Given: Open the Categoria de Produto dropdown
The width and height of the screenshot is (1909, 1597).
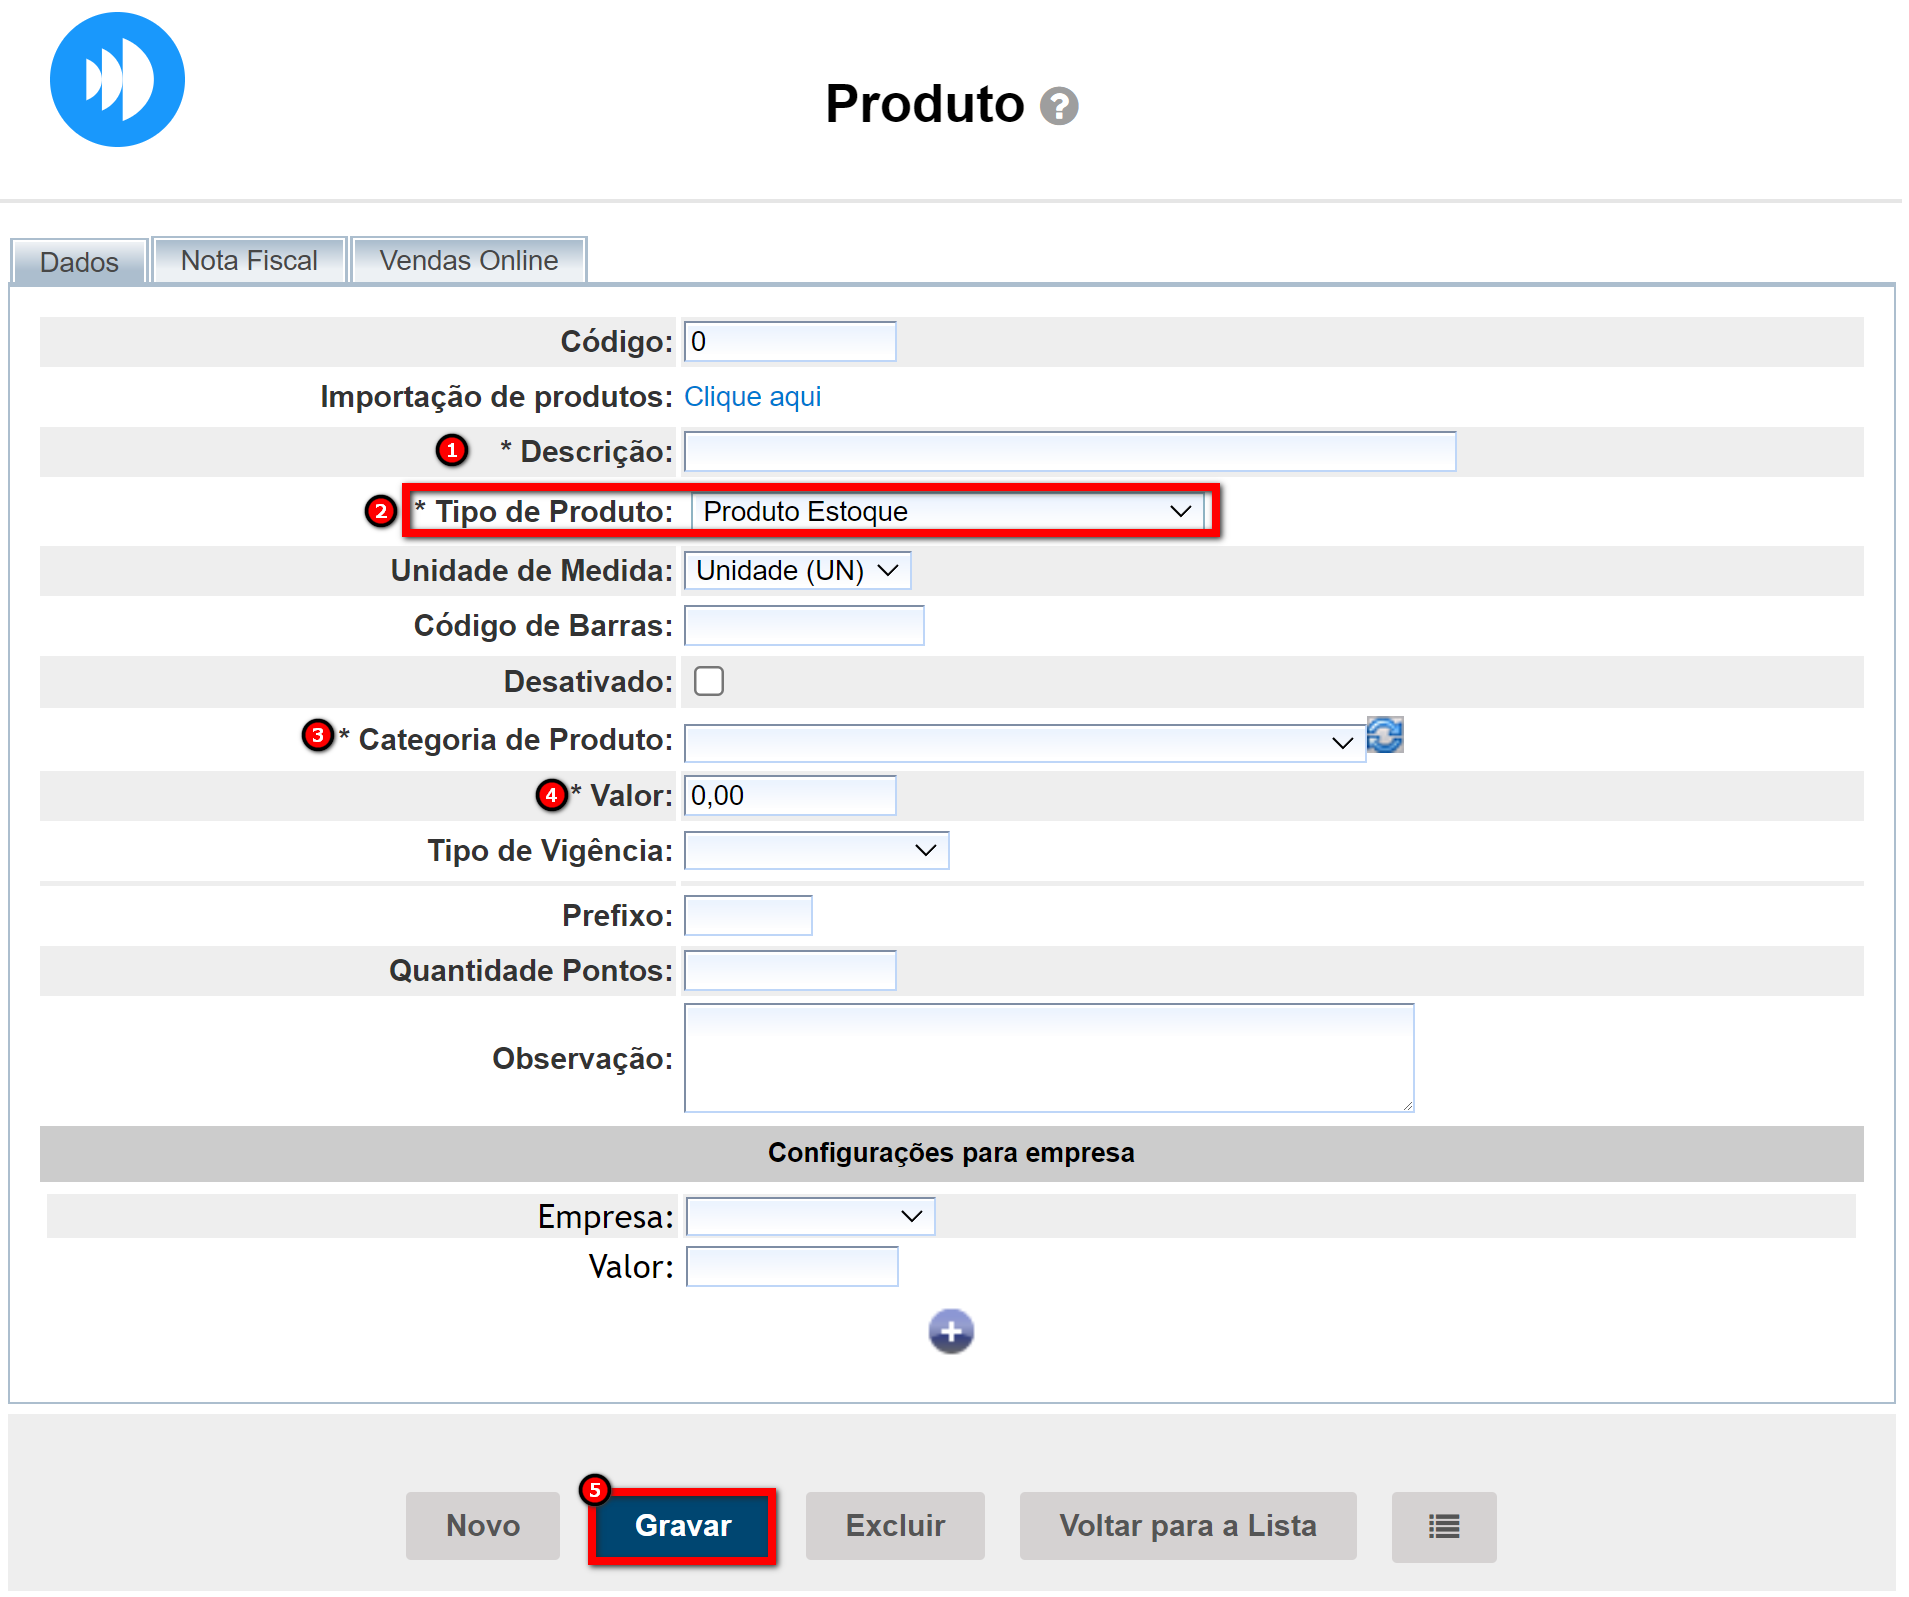Looking at the screenshot, I should point(1023,743).
